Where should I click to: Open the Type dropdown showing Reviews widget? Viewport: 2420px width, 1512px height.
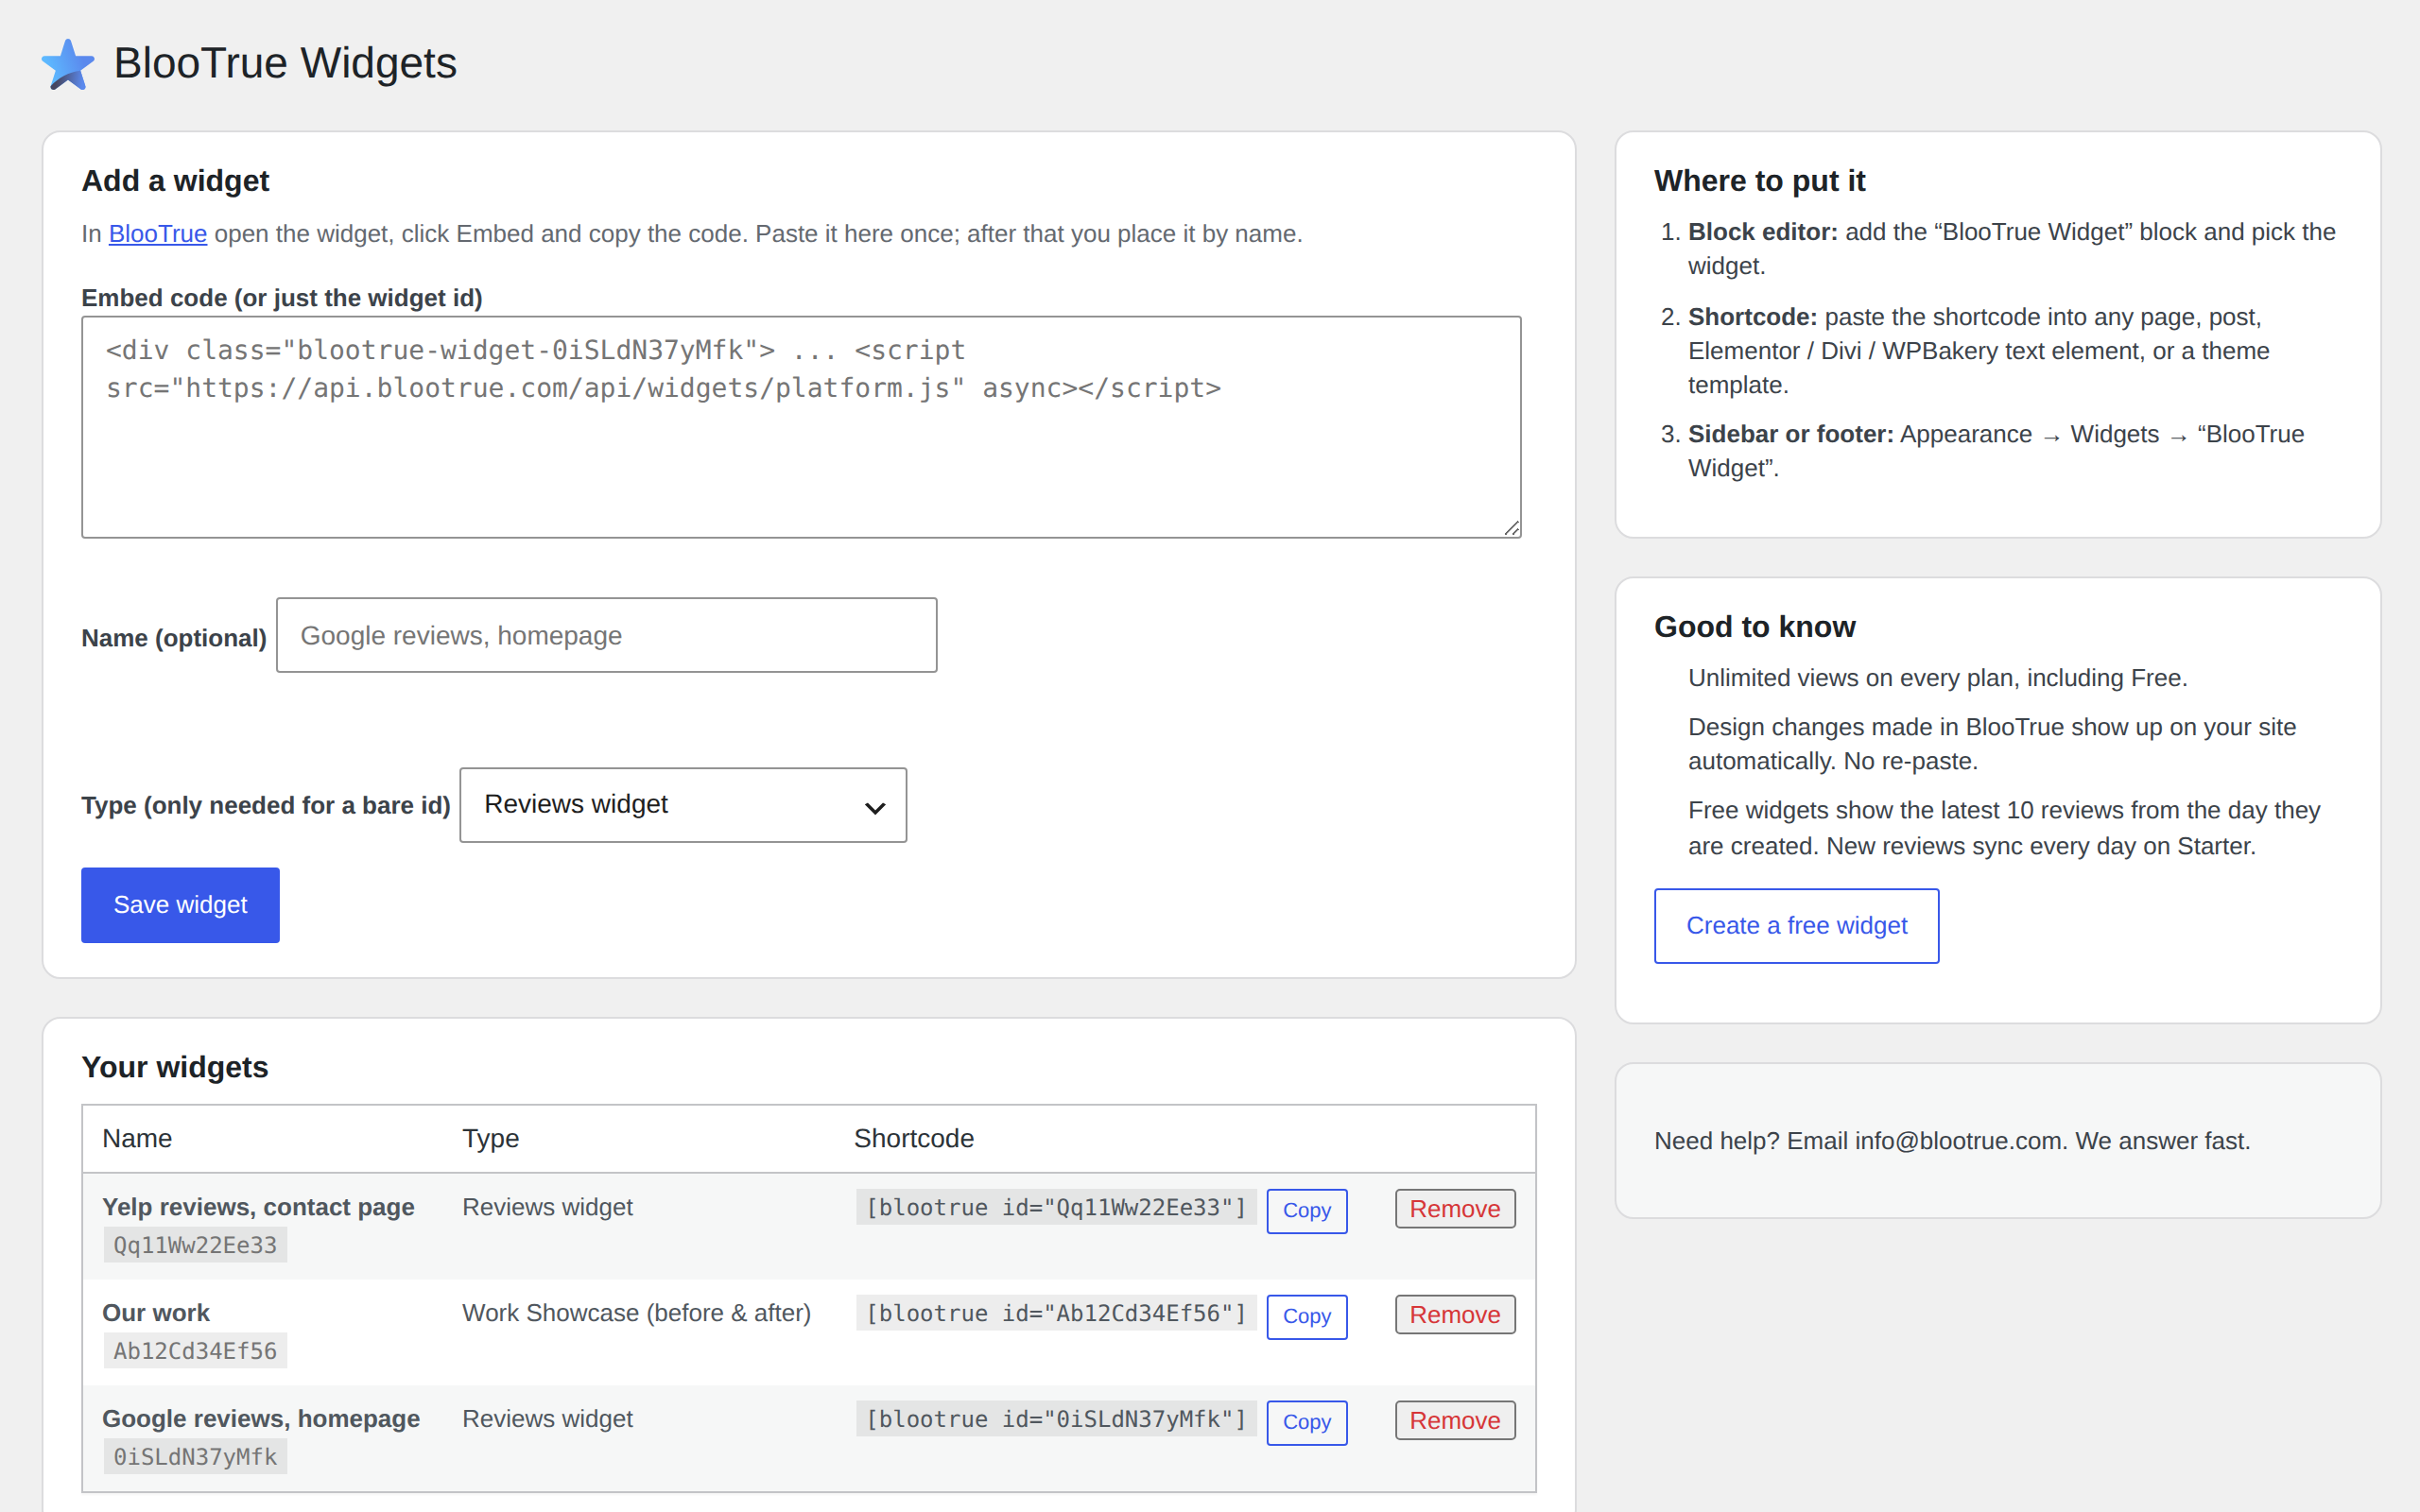click(x=683, y=805)
